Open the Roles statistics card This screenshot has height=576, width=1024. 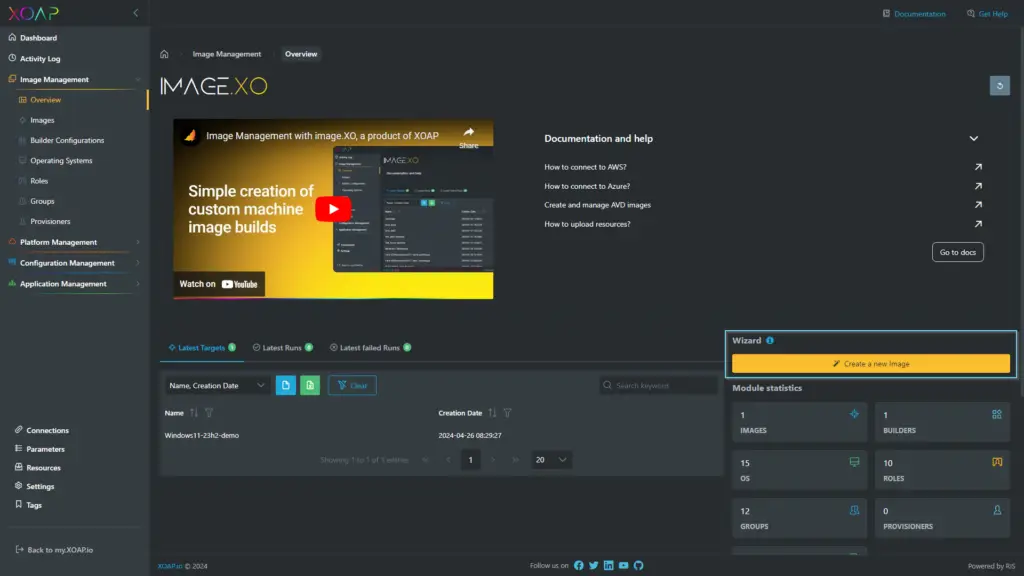click(942, 470)
